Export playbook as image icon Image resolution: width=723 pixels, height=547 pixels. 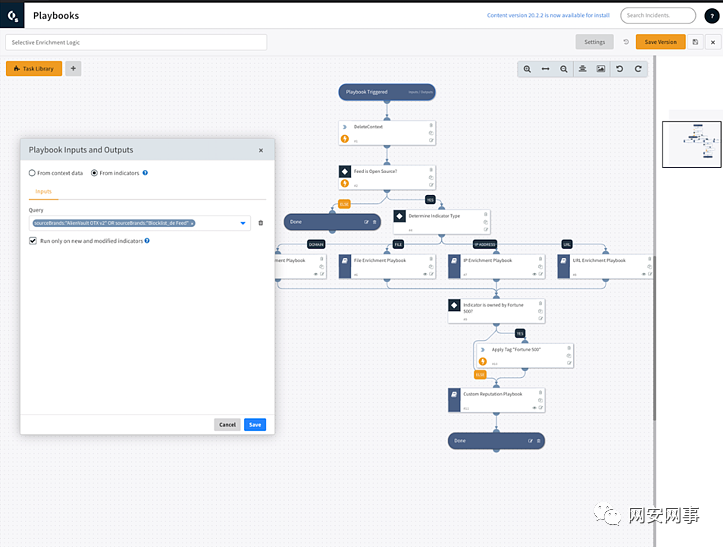[601, 69]
